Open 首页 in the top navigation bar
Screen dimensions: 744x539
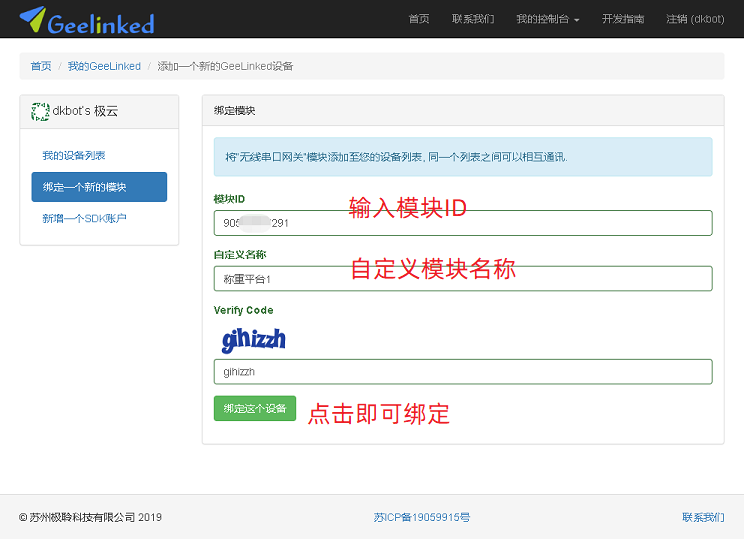point(419,19)
